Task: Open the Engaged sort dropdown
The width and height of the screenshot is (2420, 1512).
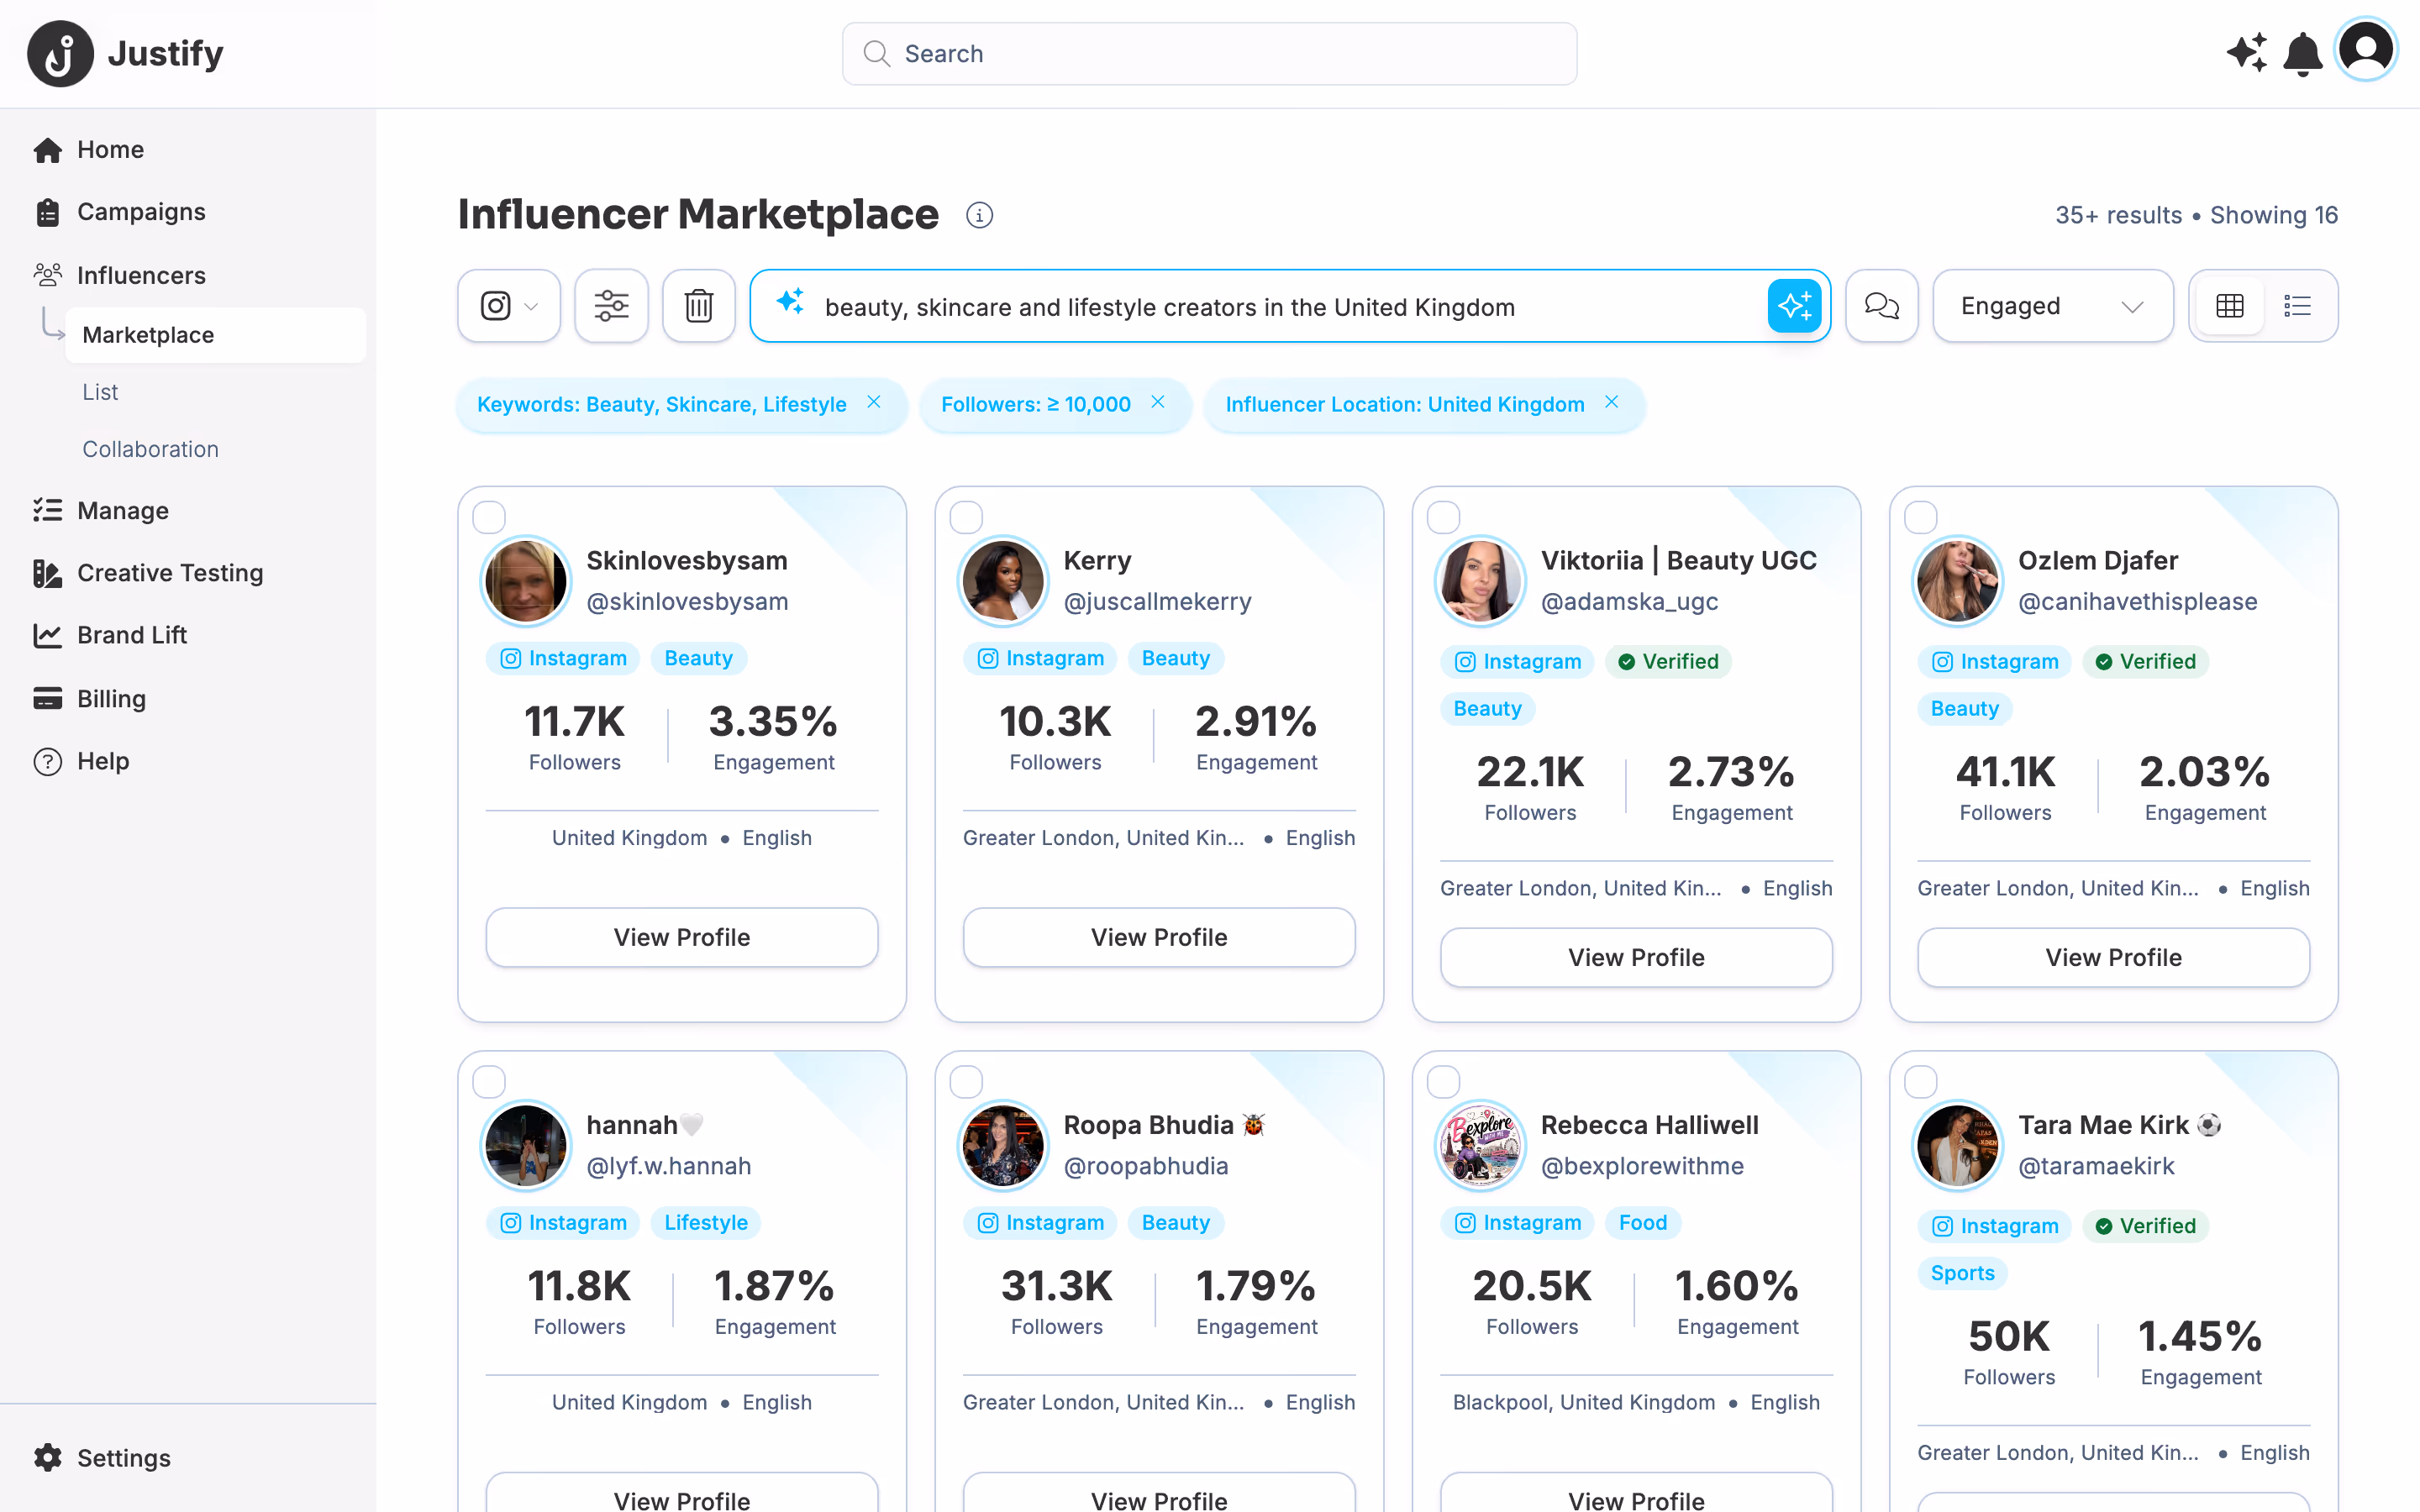Action: coord(2052,306)
